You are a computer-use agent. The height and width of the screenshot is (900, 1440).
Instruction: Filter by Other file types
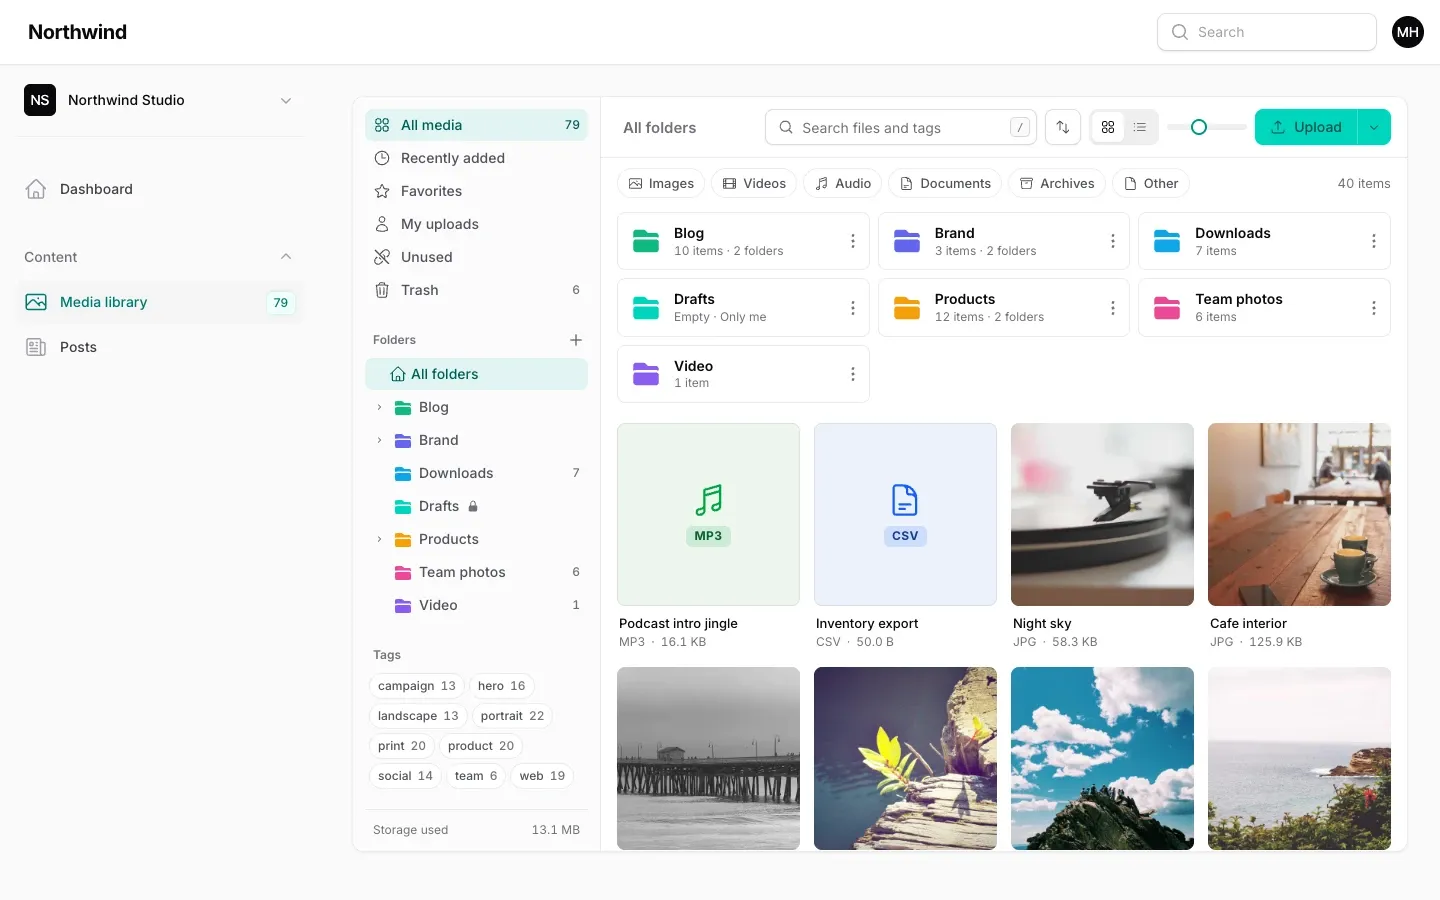[1151, 183]
